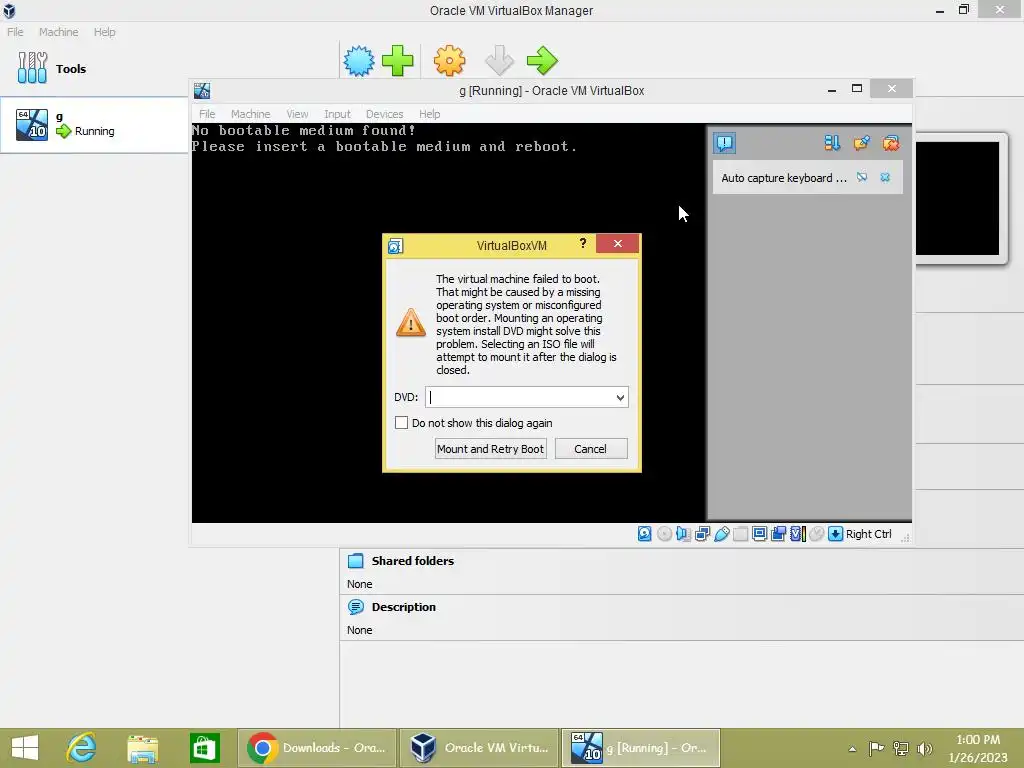Click the green Show arrow toolbar icon
This screenshot has height=768, width=1024.
coord(542,61)
